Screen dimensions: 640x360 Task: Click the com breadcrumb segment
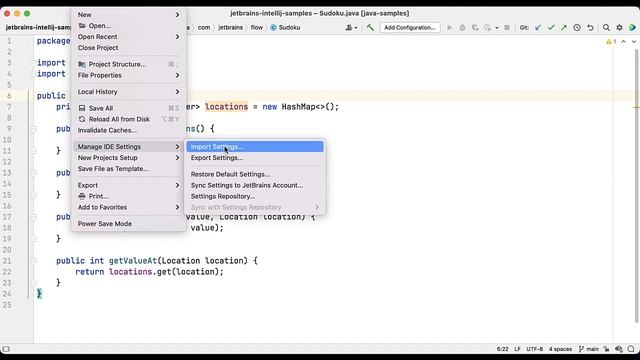[x=204, y=27]
